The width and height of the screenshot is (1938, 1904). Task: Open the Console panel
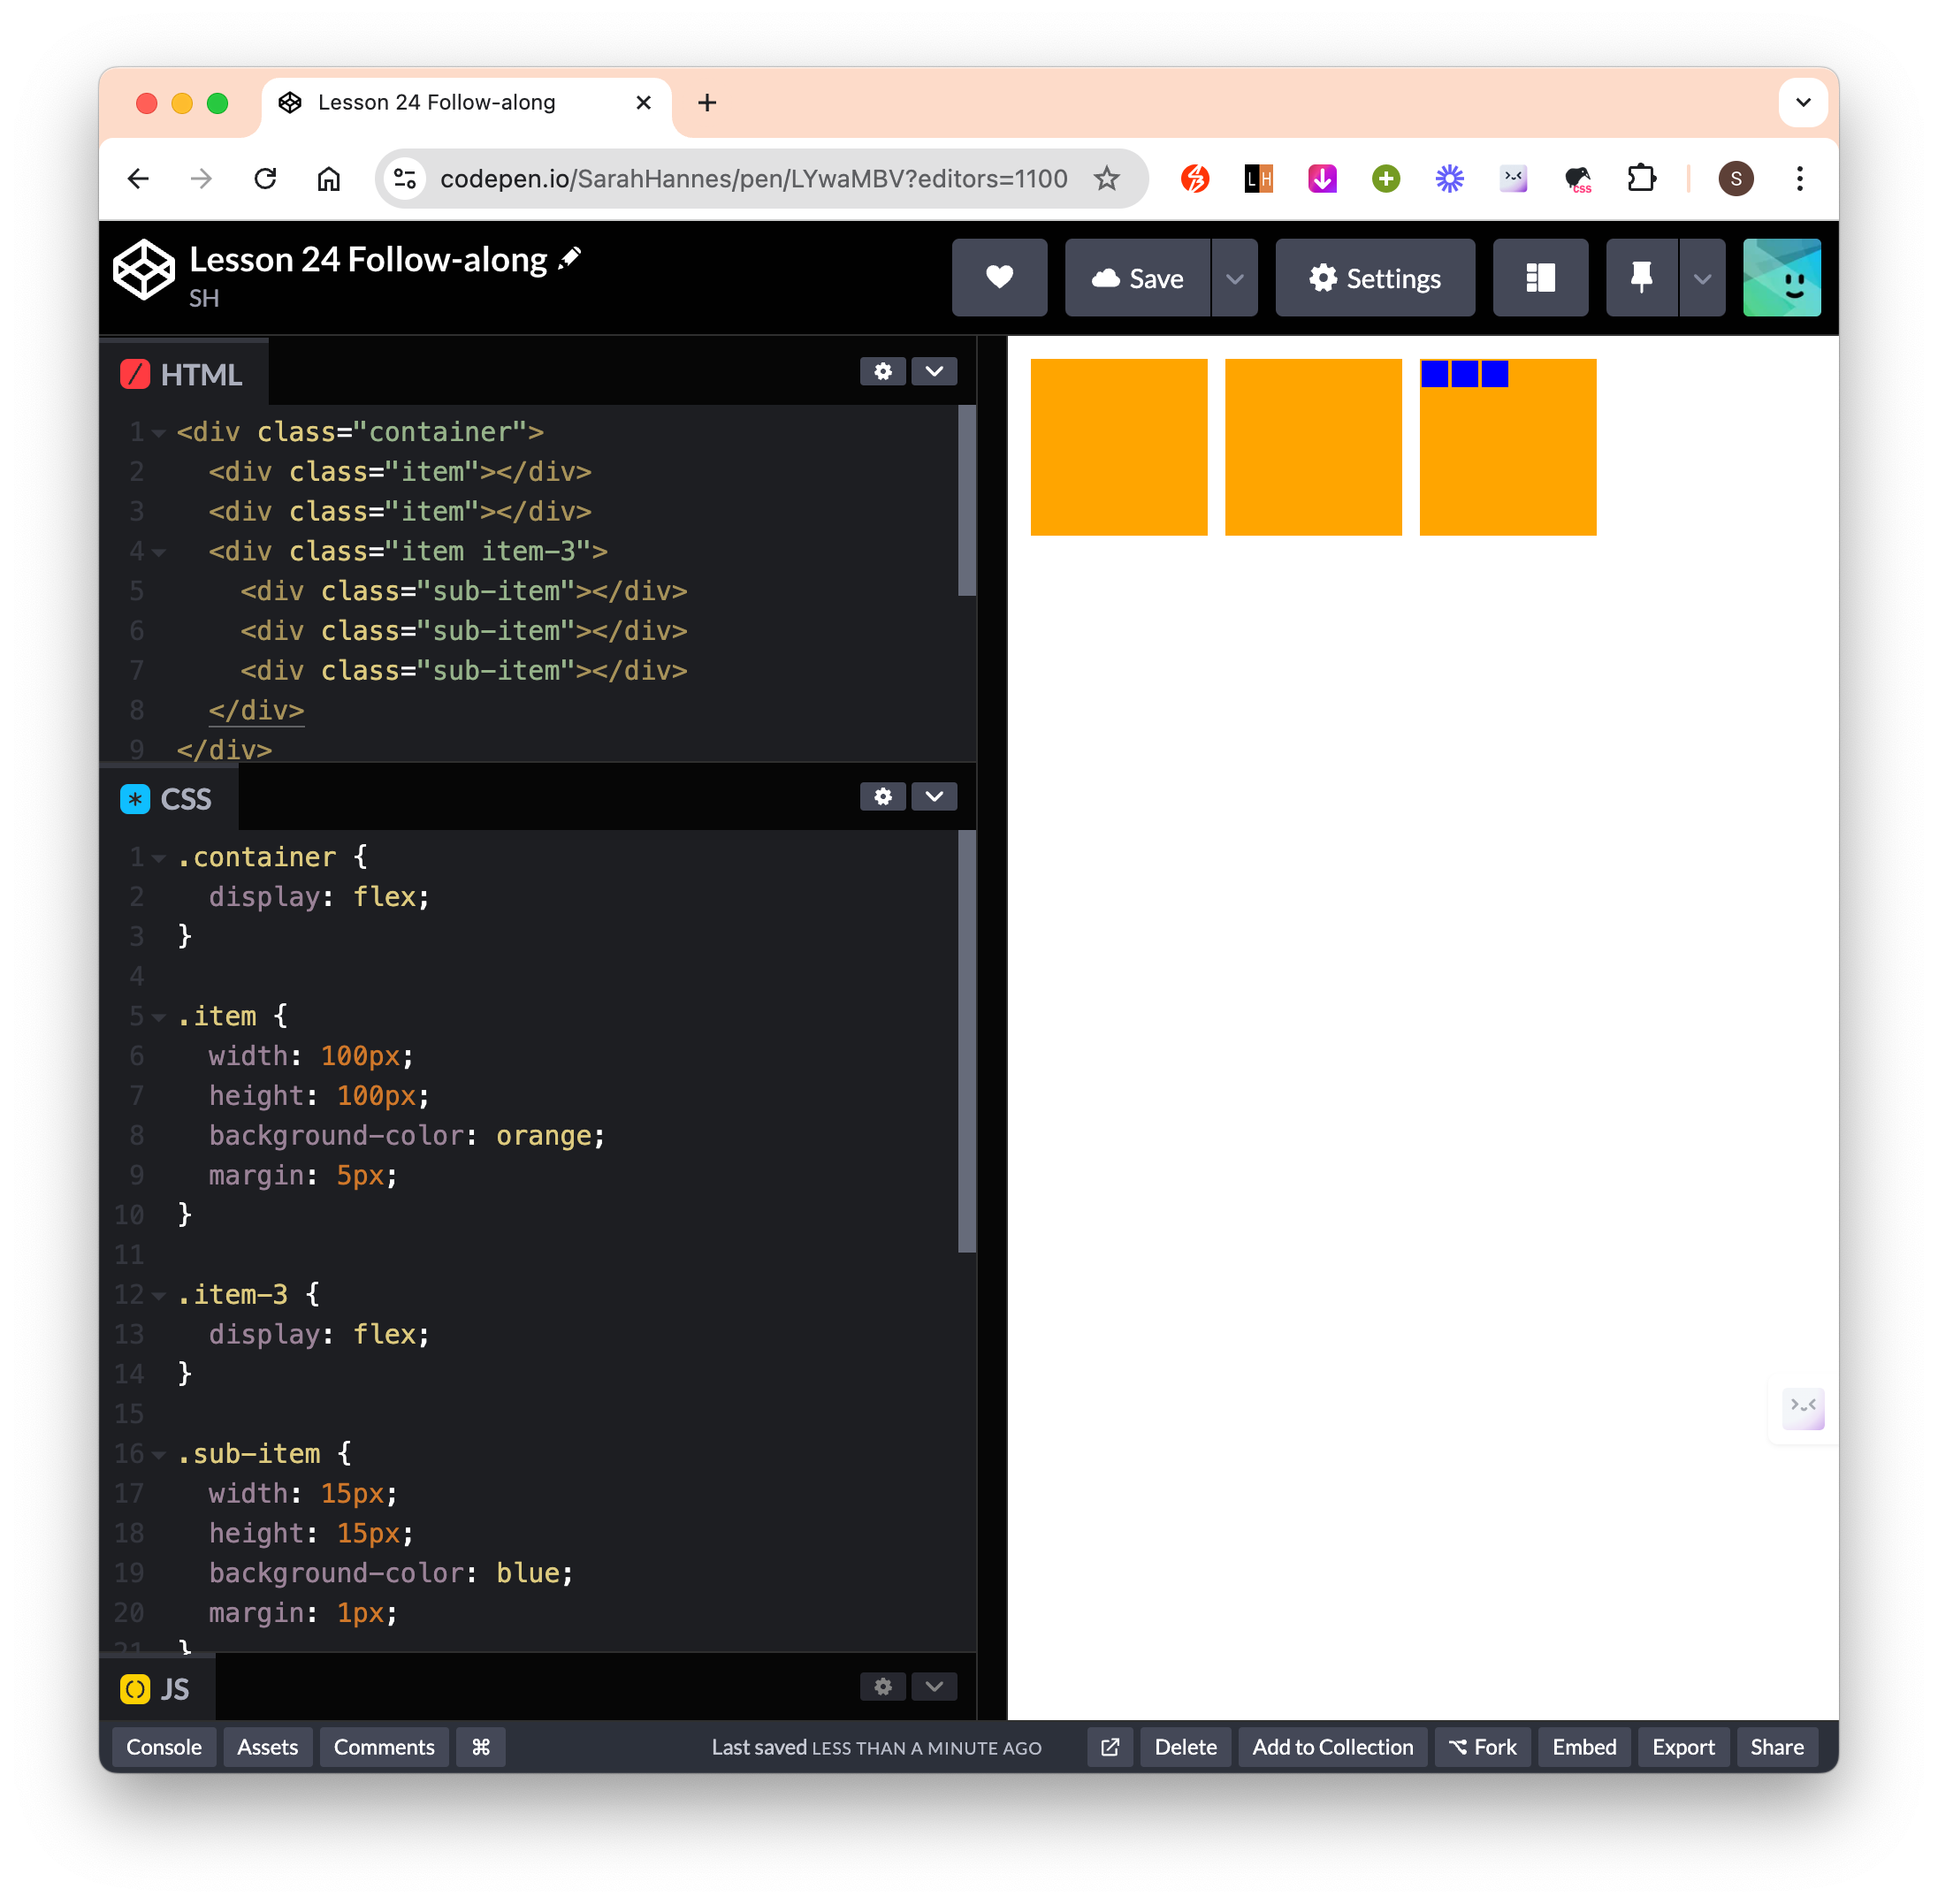pos(164,1747)
